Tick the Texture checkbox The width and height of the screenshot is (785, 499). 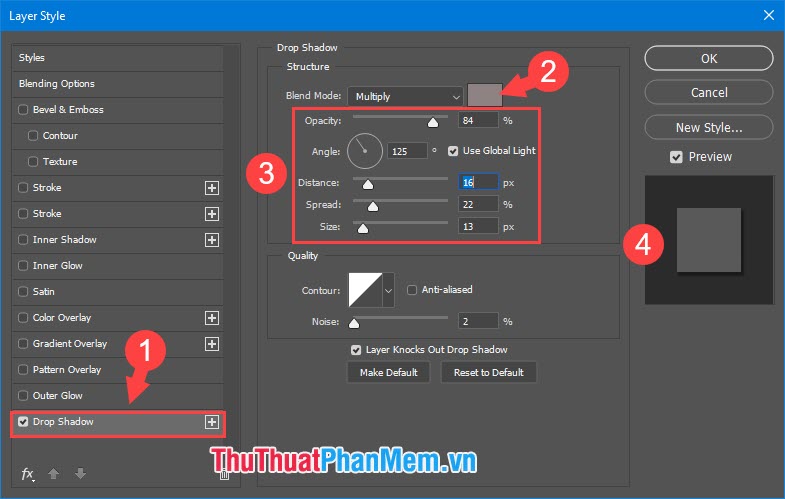tap(33, 162)
